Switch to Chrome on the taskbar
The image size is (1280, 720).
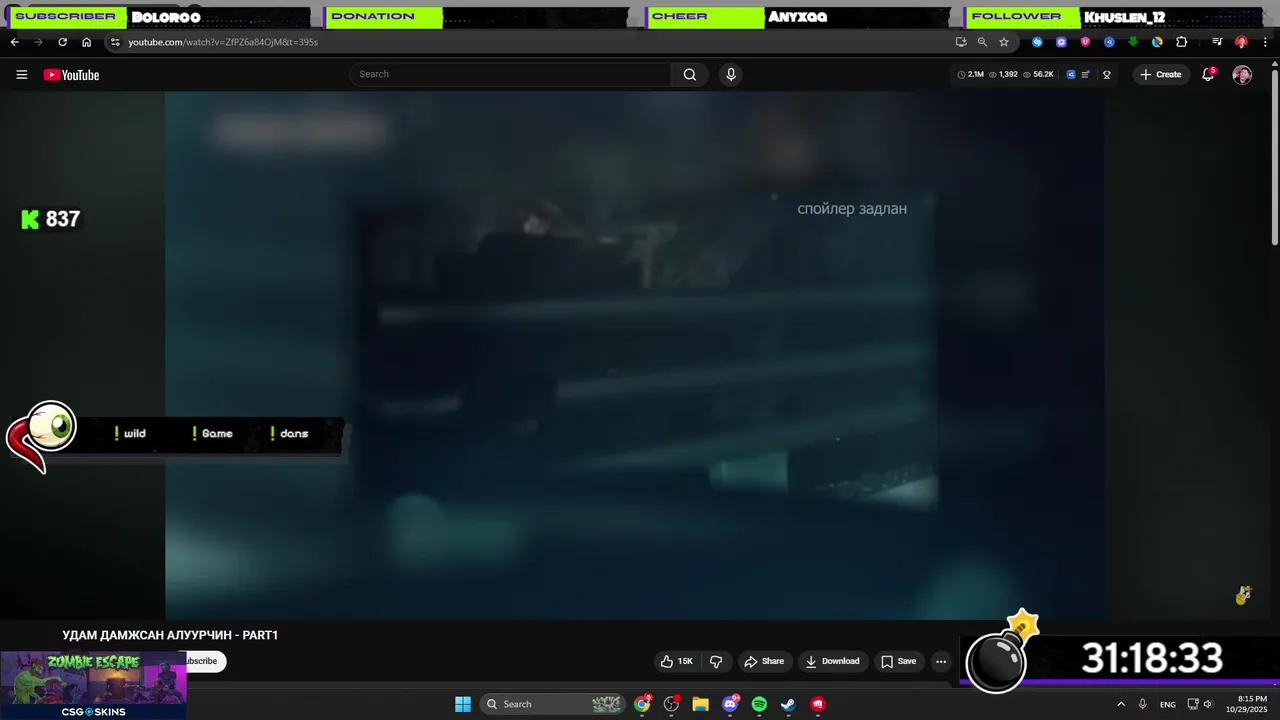642,704
